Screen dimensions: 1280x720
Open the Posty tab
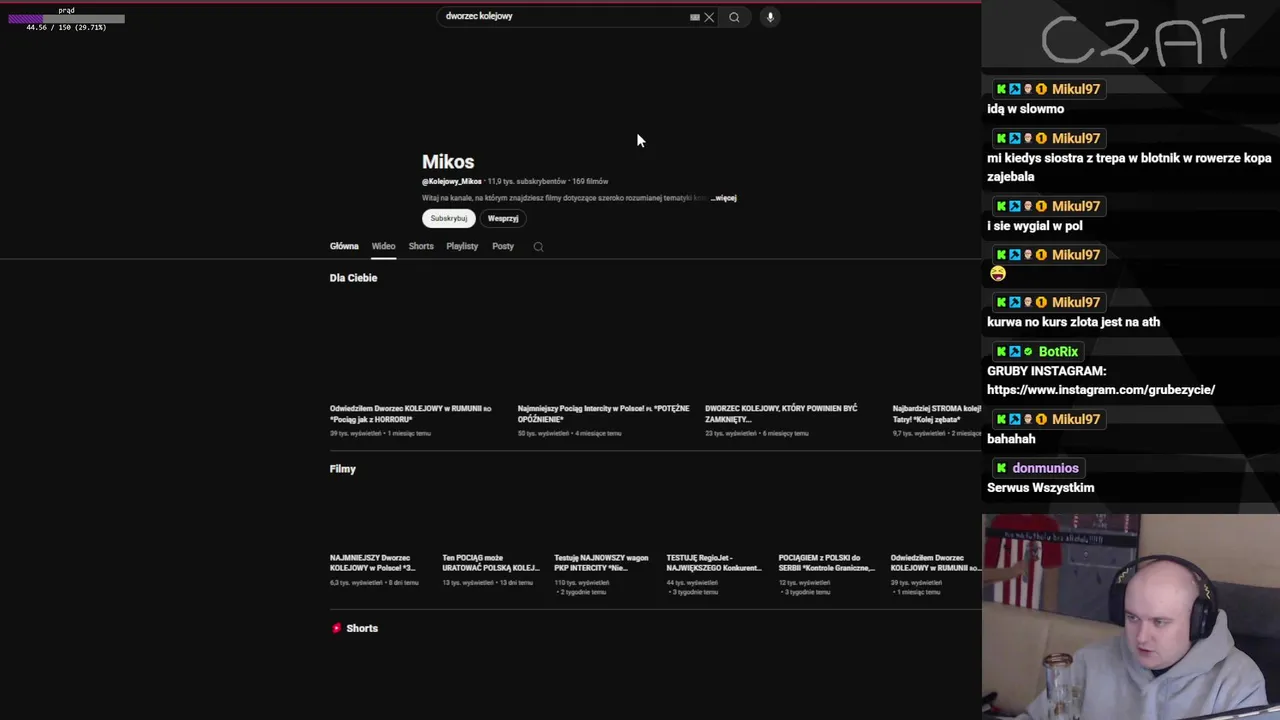point(503,246)
